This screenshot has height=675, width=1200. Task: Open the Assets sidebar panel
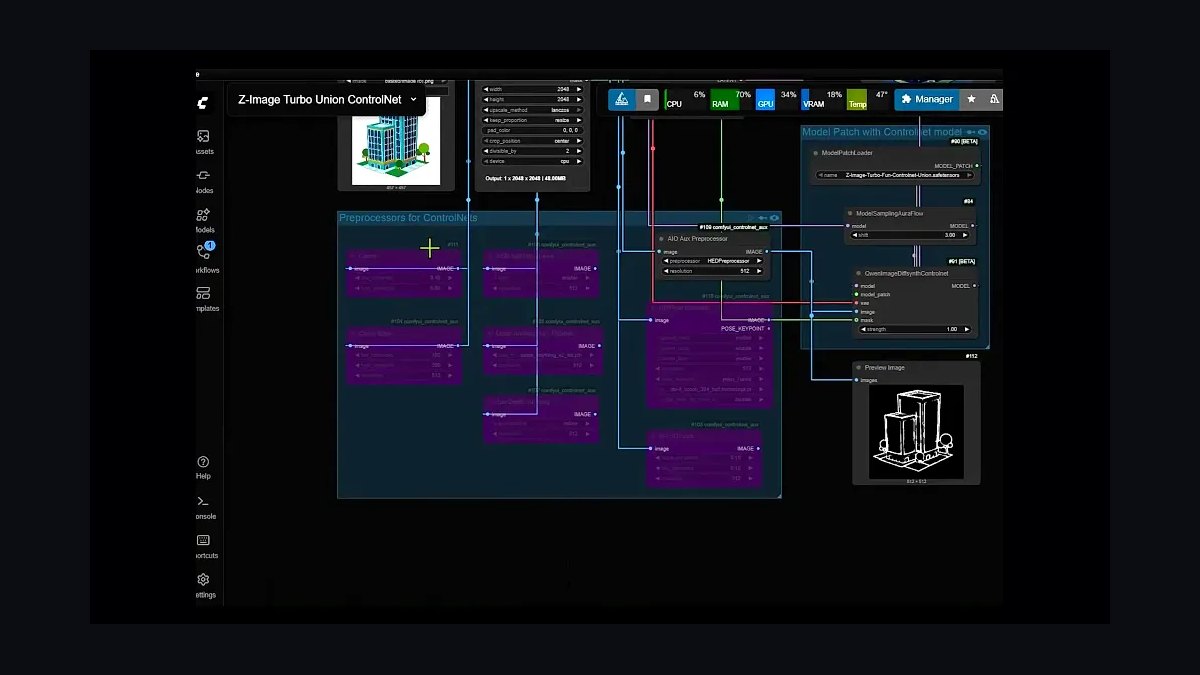[203, 141]
